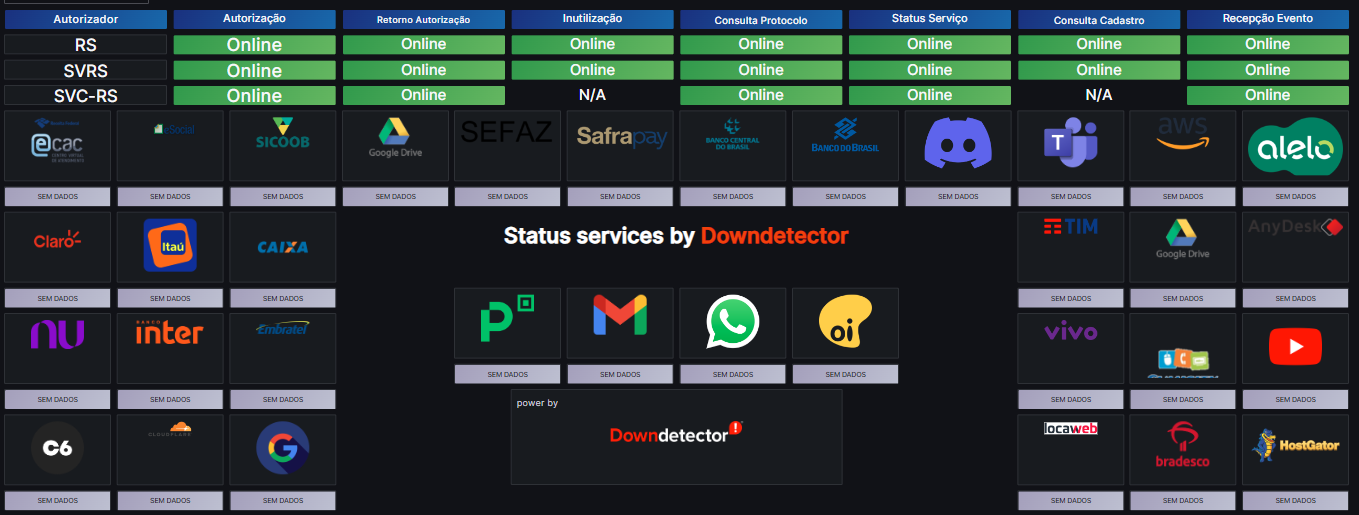Click SEM DADOS bar under WhatsApp

pos(733,374)
